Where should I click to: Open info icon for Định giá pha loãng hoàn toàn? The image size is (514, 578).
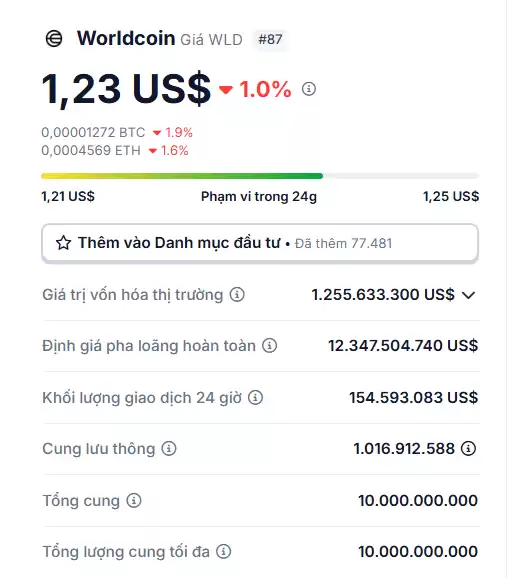[x=270, y=346]
